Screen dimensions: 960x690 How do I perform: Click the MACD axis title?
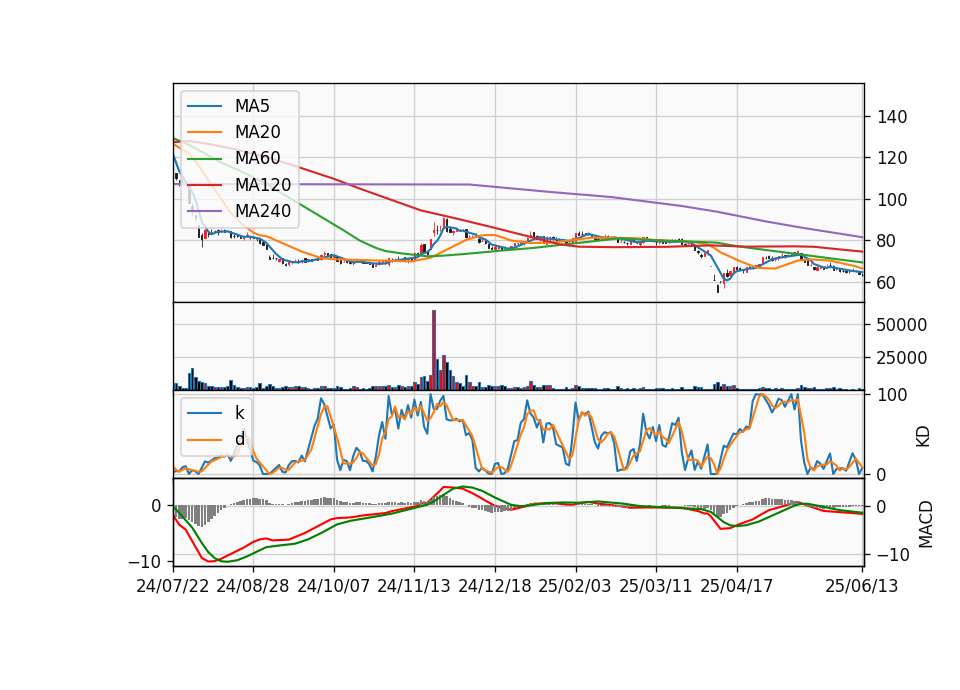926,525
